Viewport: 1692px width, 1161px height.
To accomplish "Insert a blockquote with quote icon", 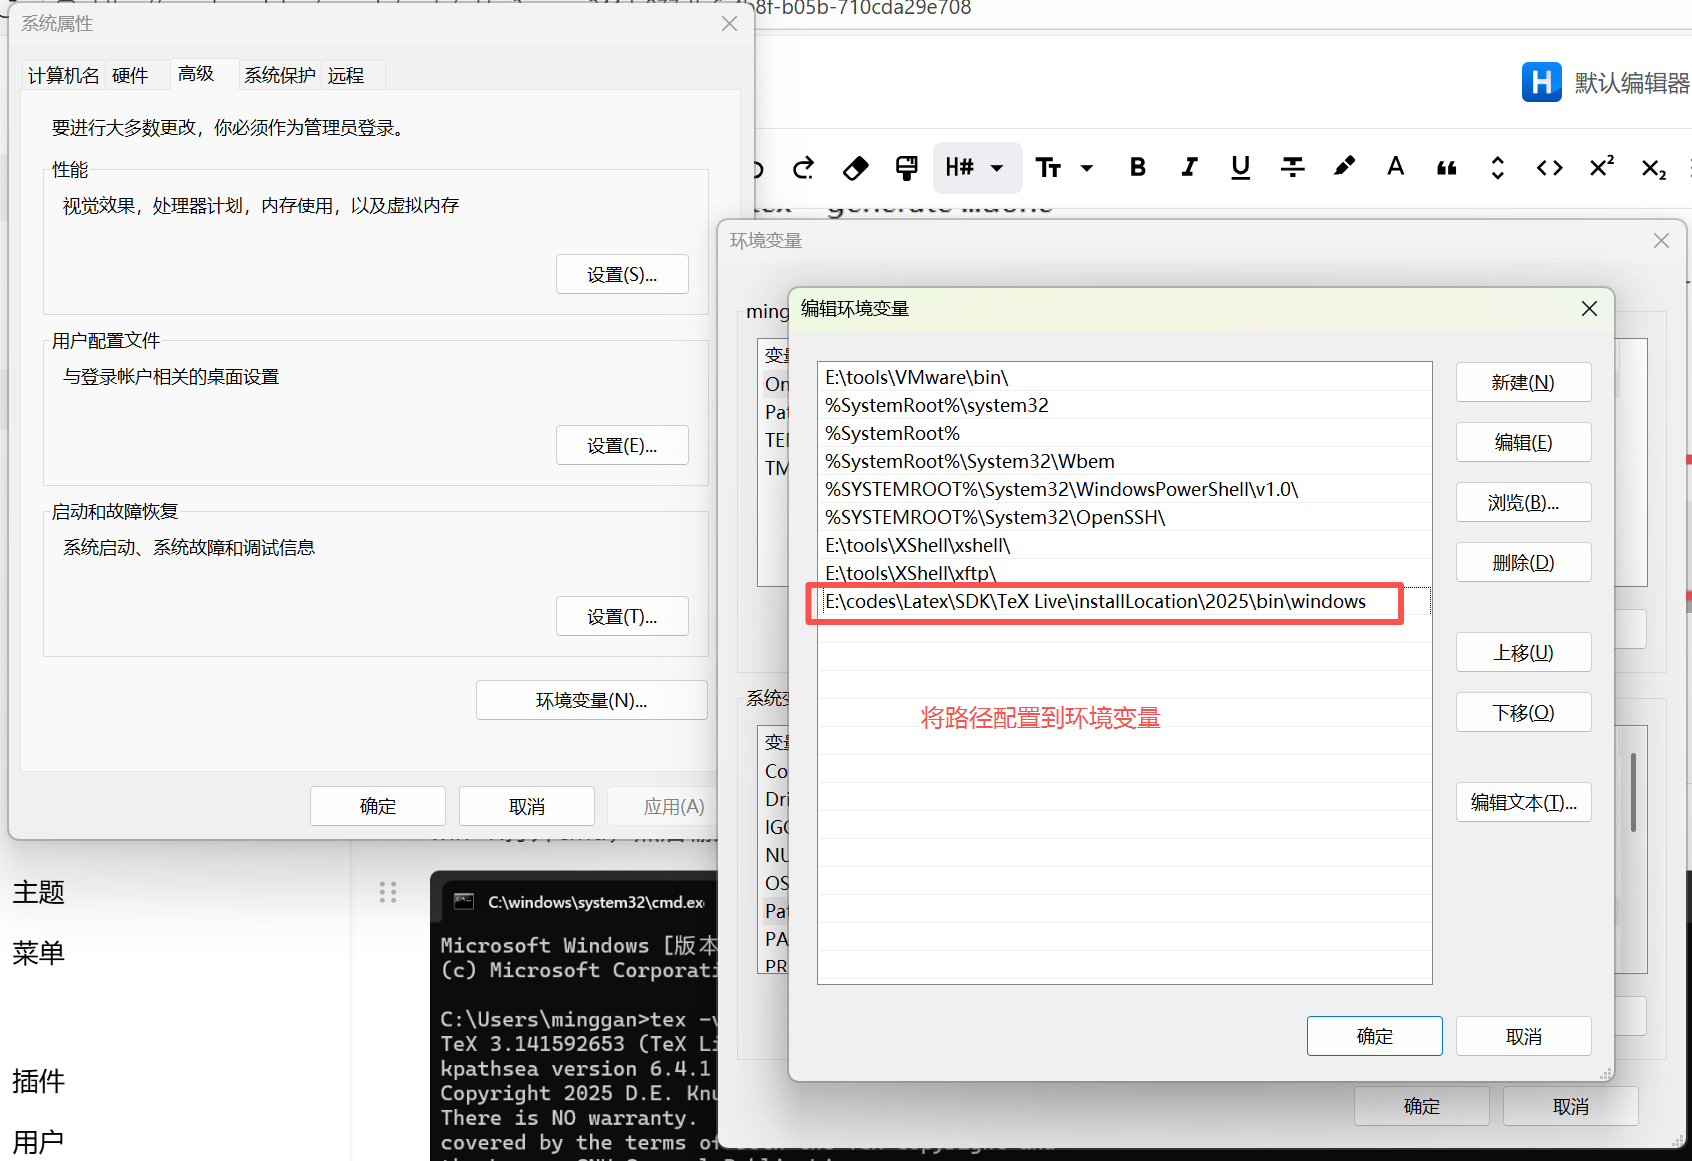I will 1446,168.
